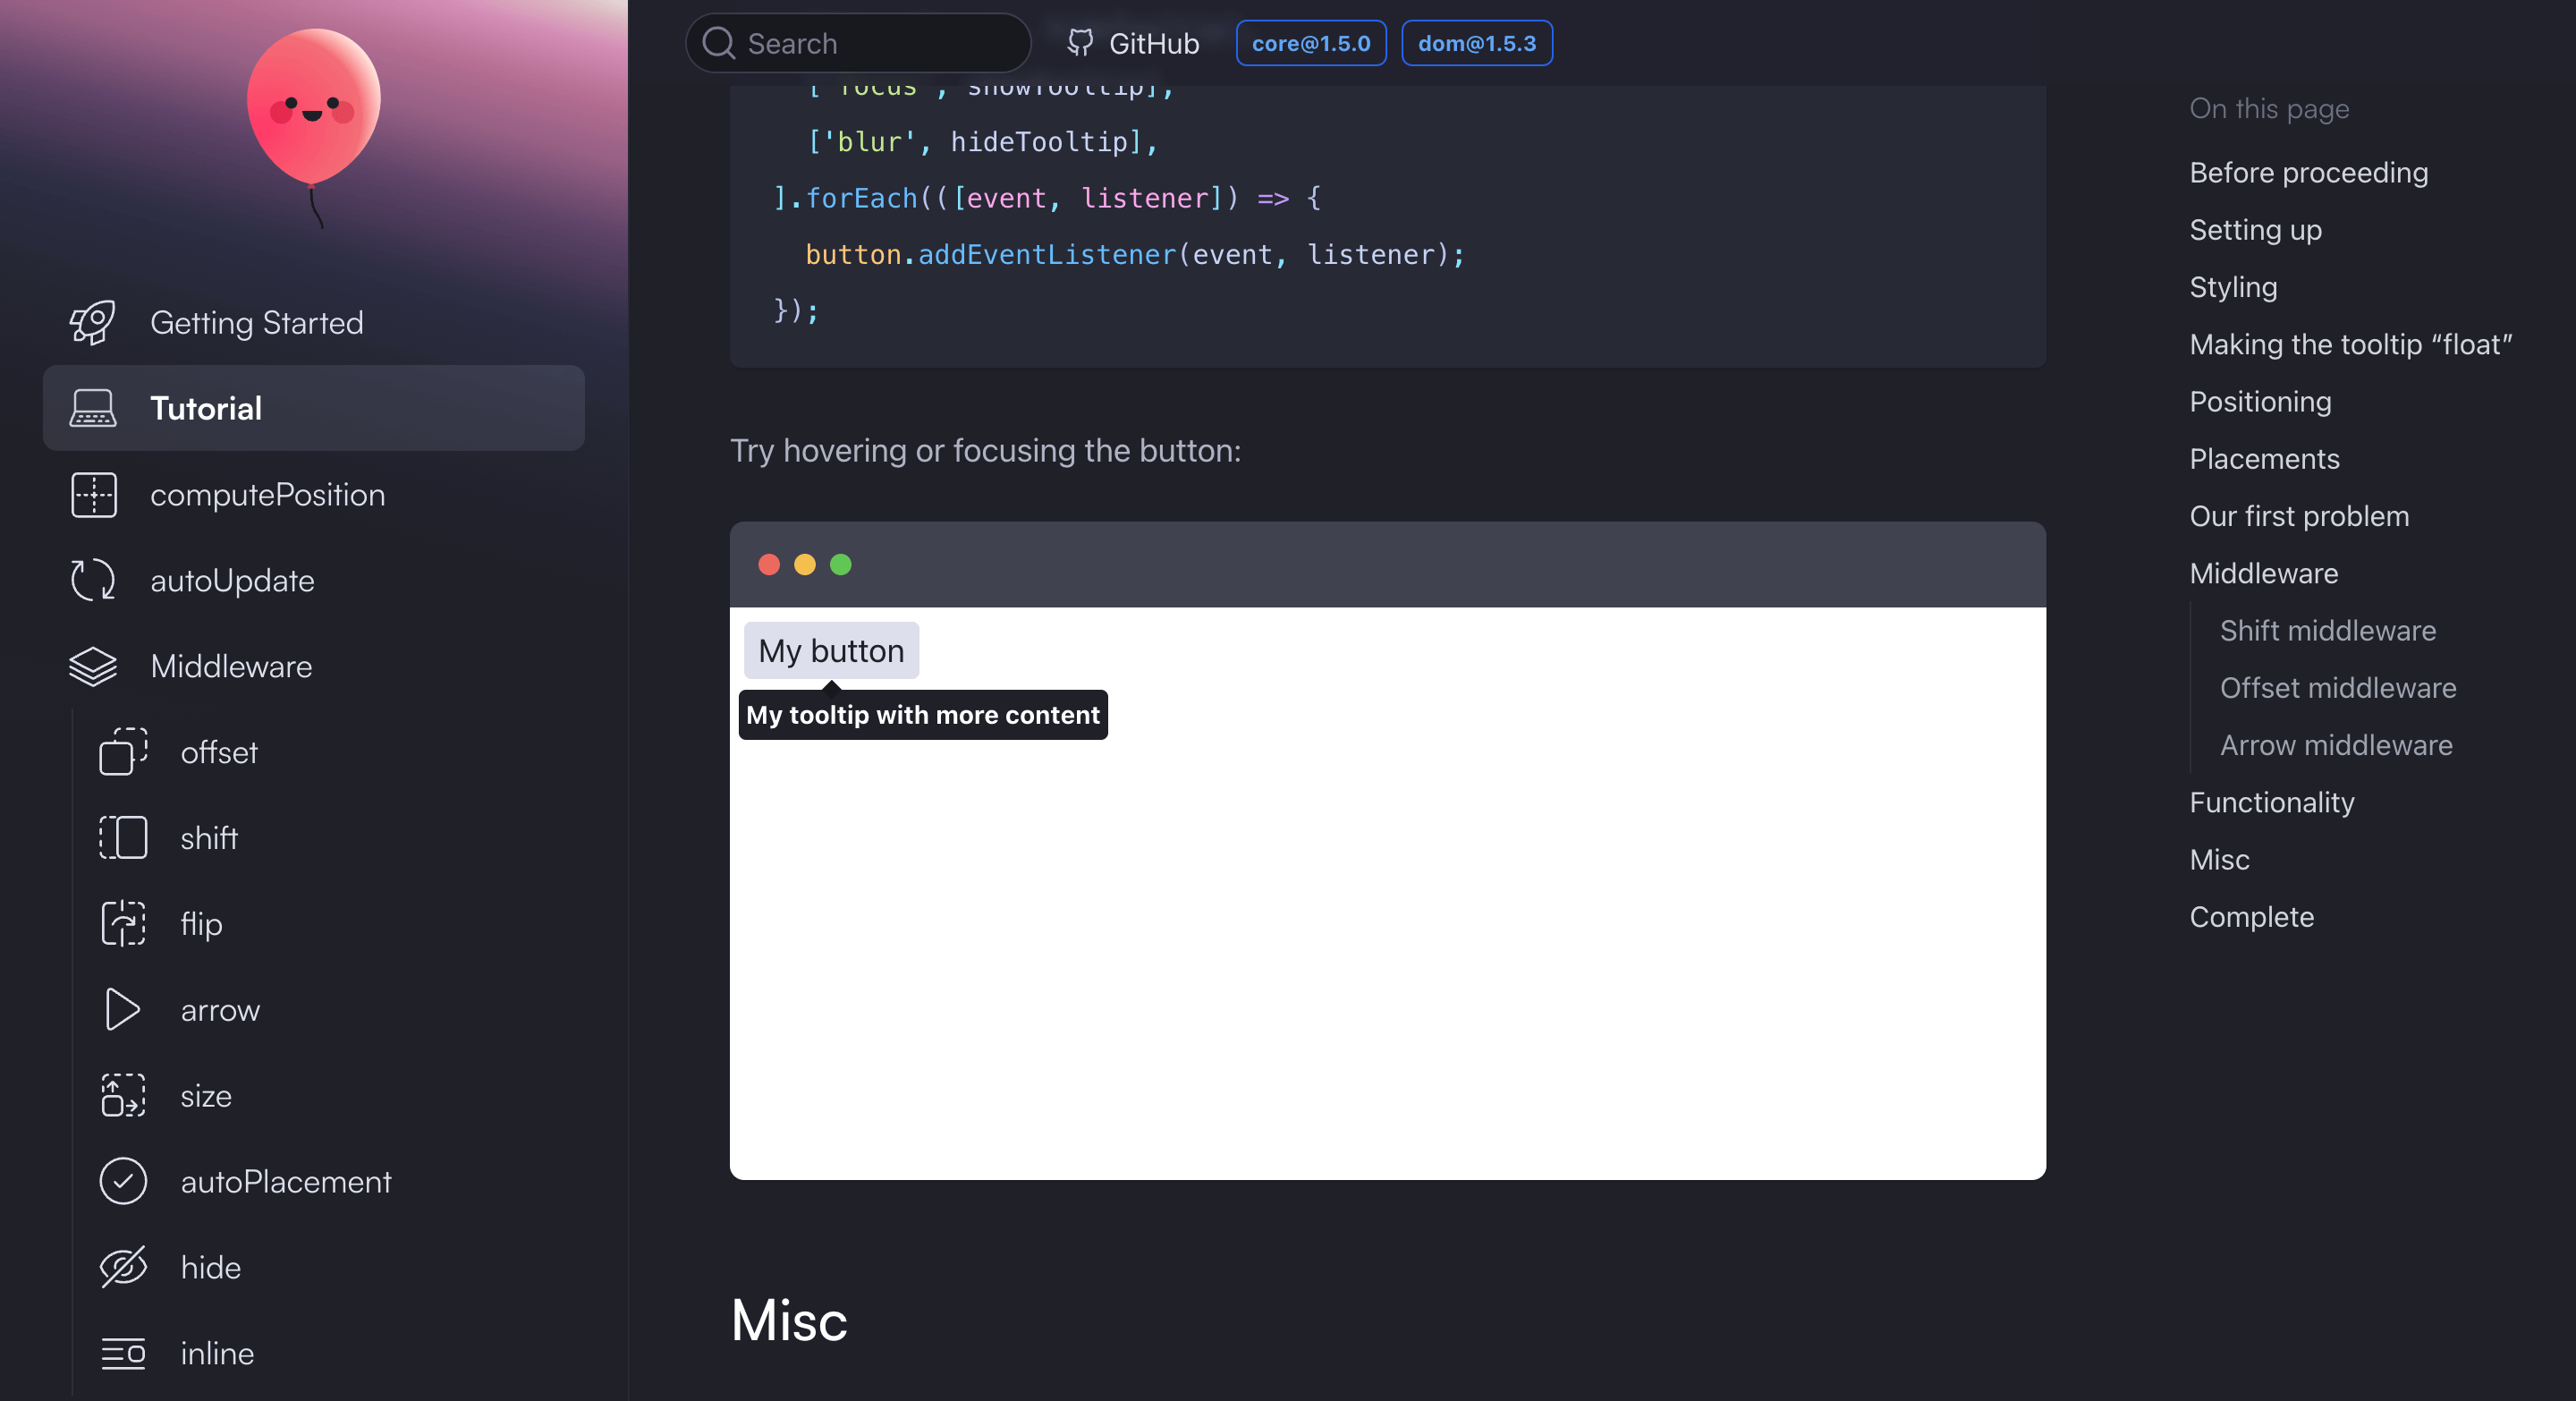Click the Search input field
Viewport: 2576px width, 1401px height.
858,43
